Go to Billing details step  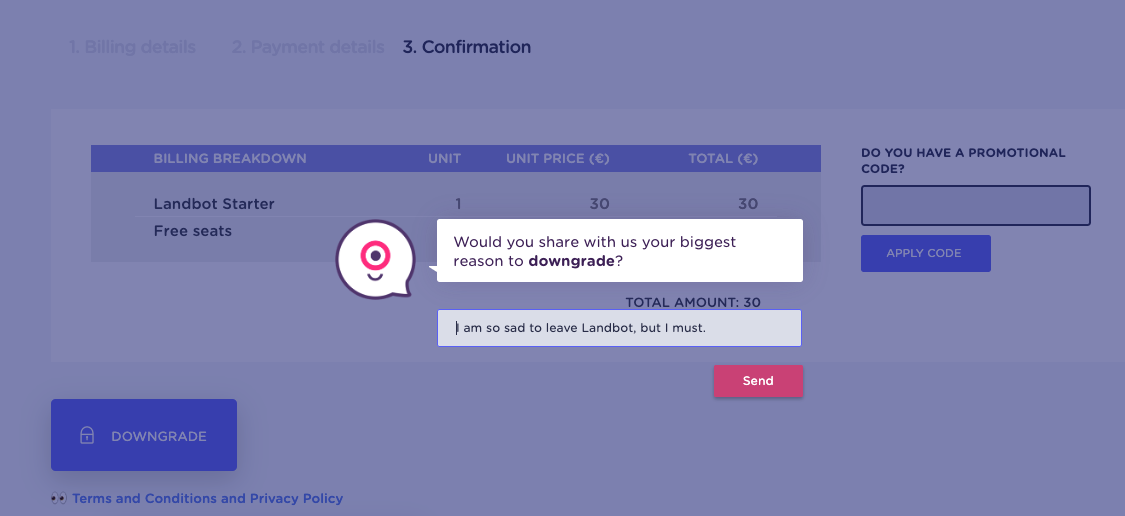pos(132,47)
